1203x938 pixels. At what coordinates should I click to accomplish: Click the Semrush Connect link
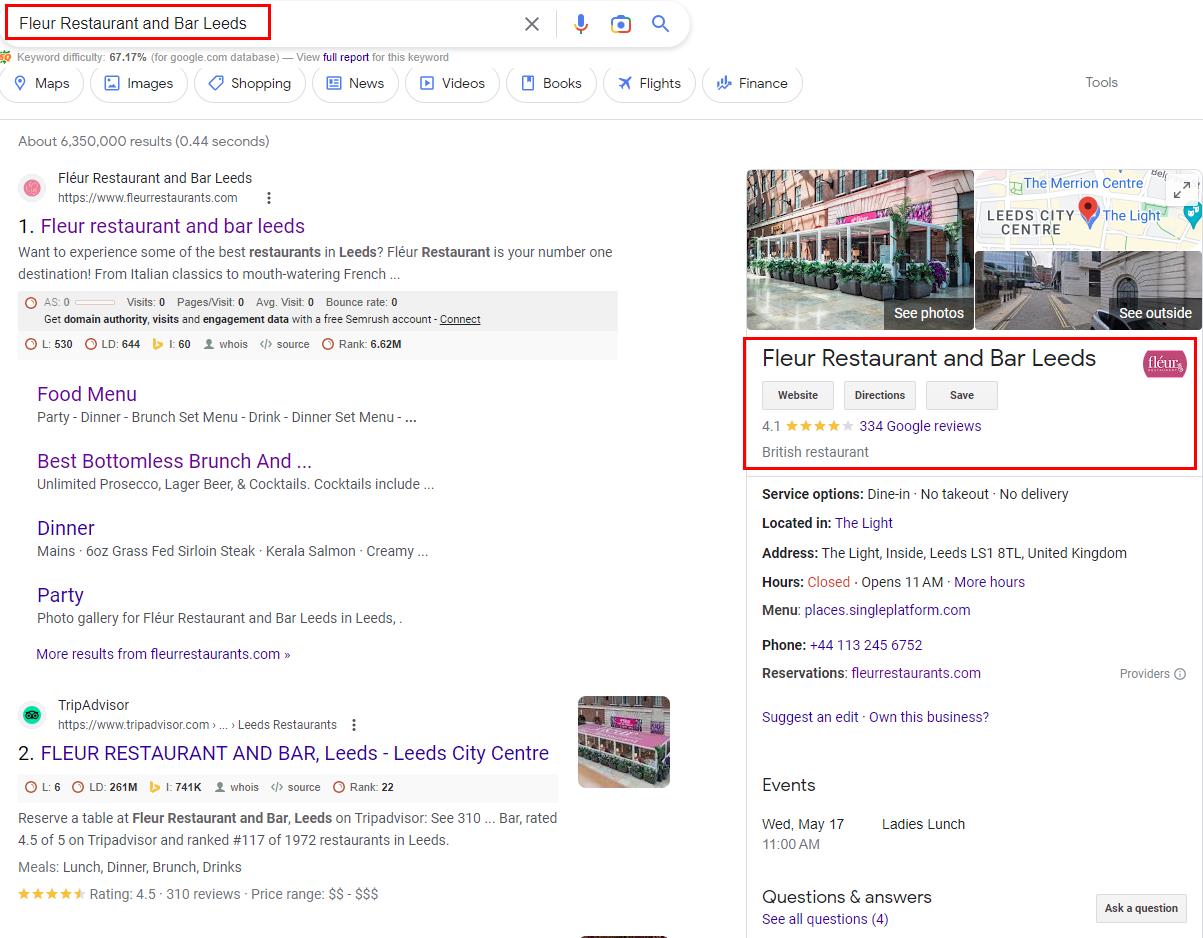(460, 319)
